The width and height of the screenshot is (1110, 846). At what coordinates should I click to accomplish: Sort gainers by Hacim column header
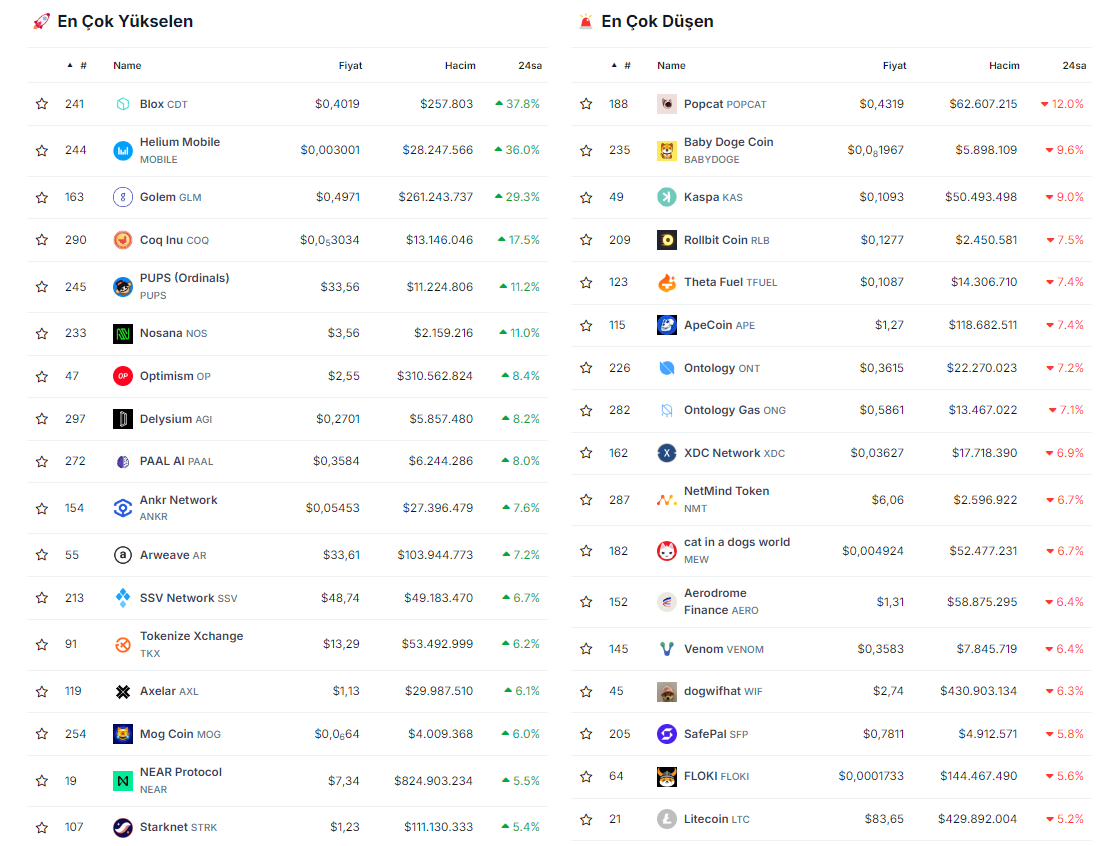coord(460,66)
